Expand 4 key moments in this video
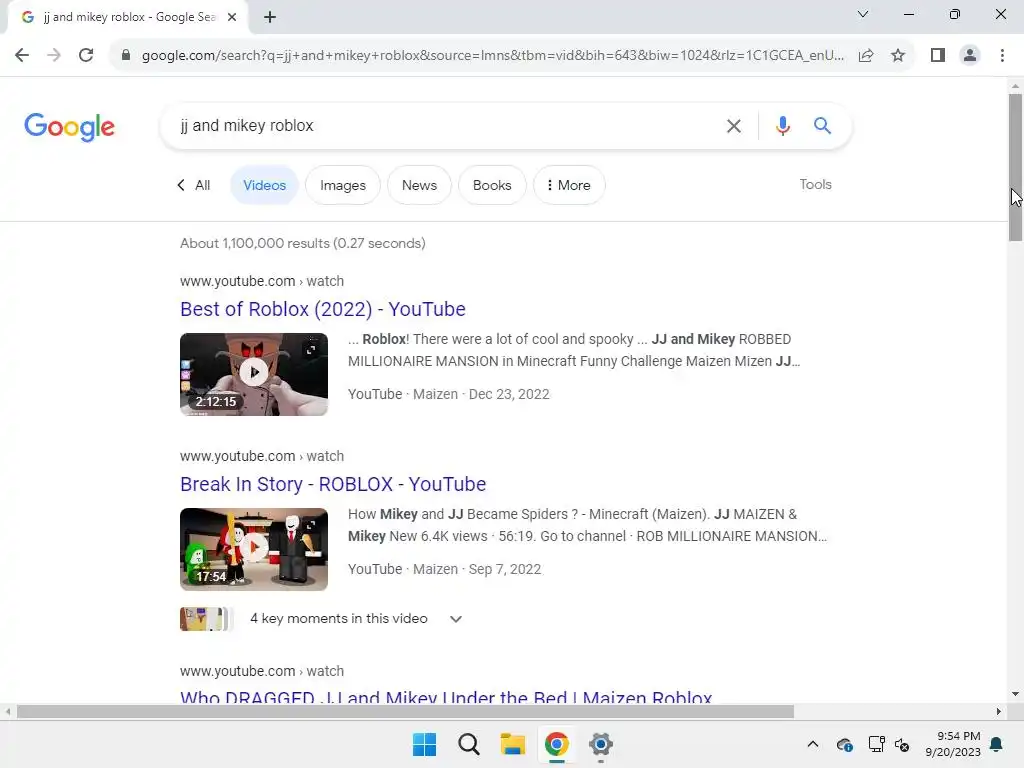The width and height of the screenshot is (1024, 768). click(x=356, y=618)
